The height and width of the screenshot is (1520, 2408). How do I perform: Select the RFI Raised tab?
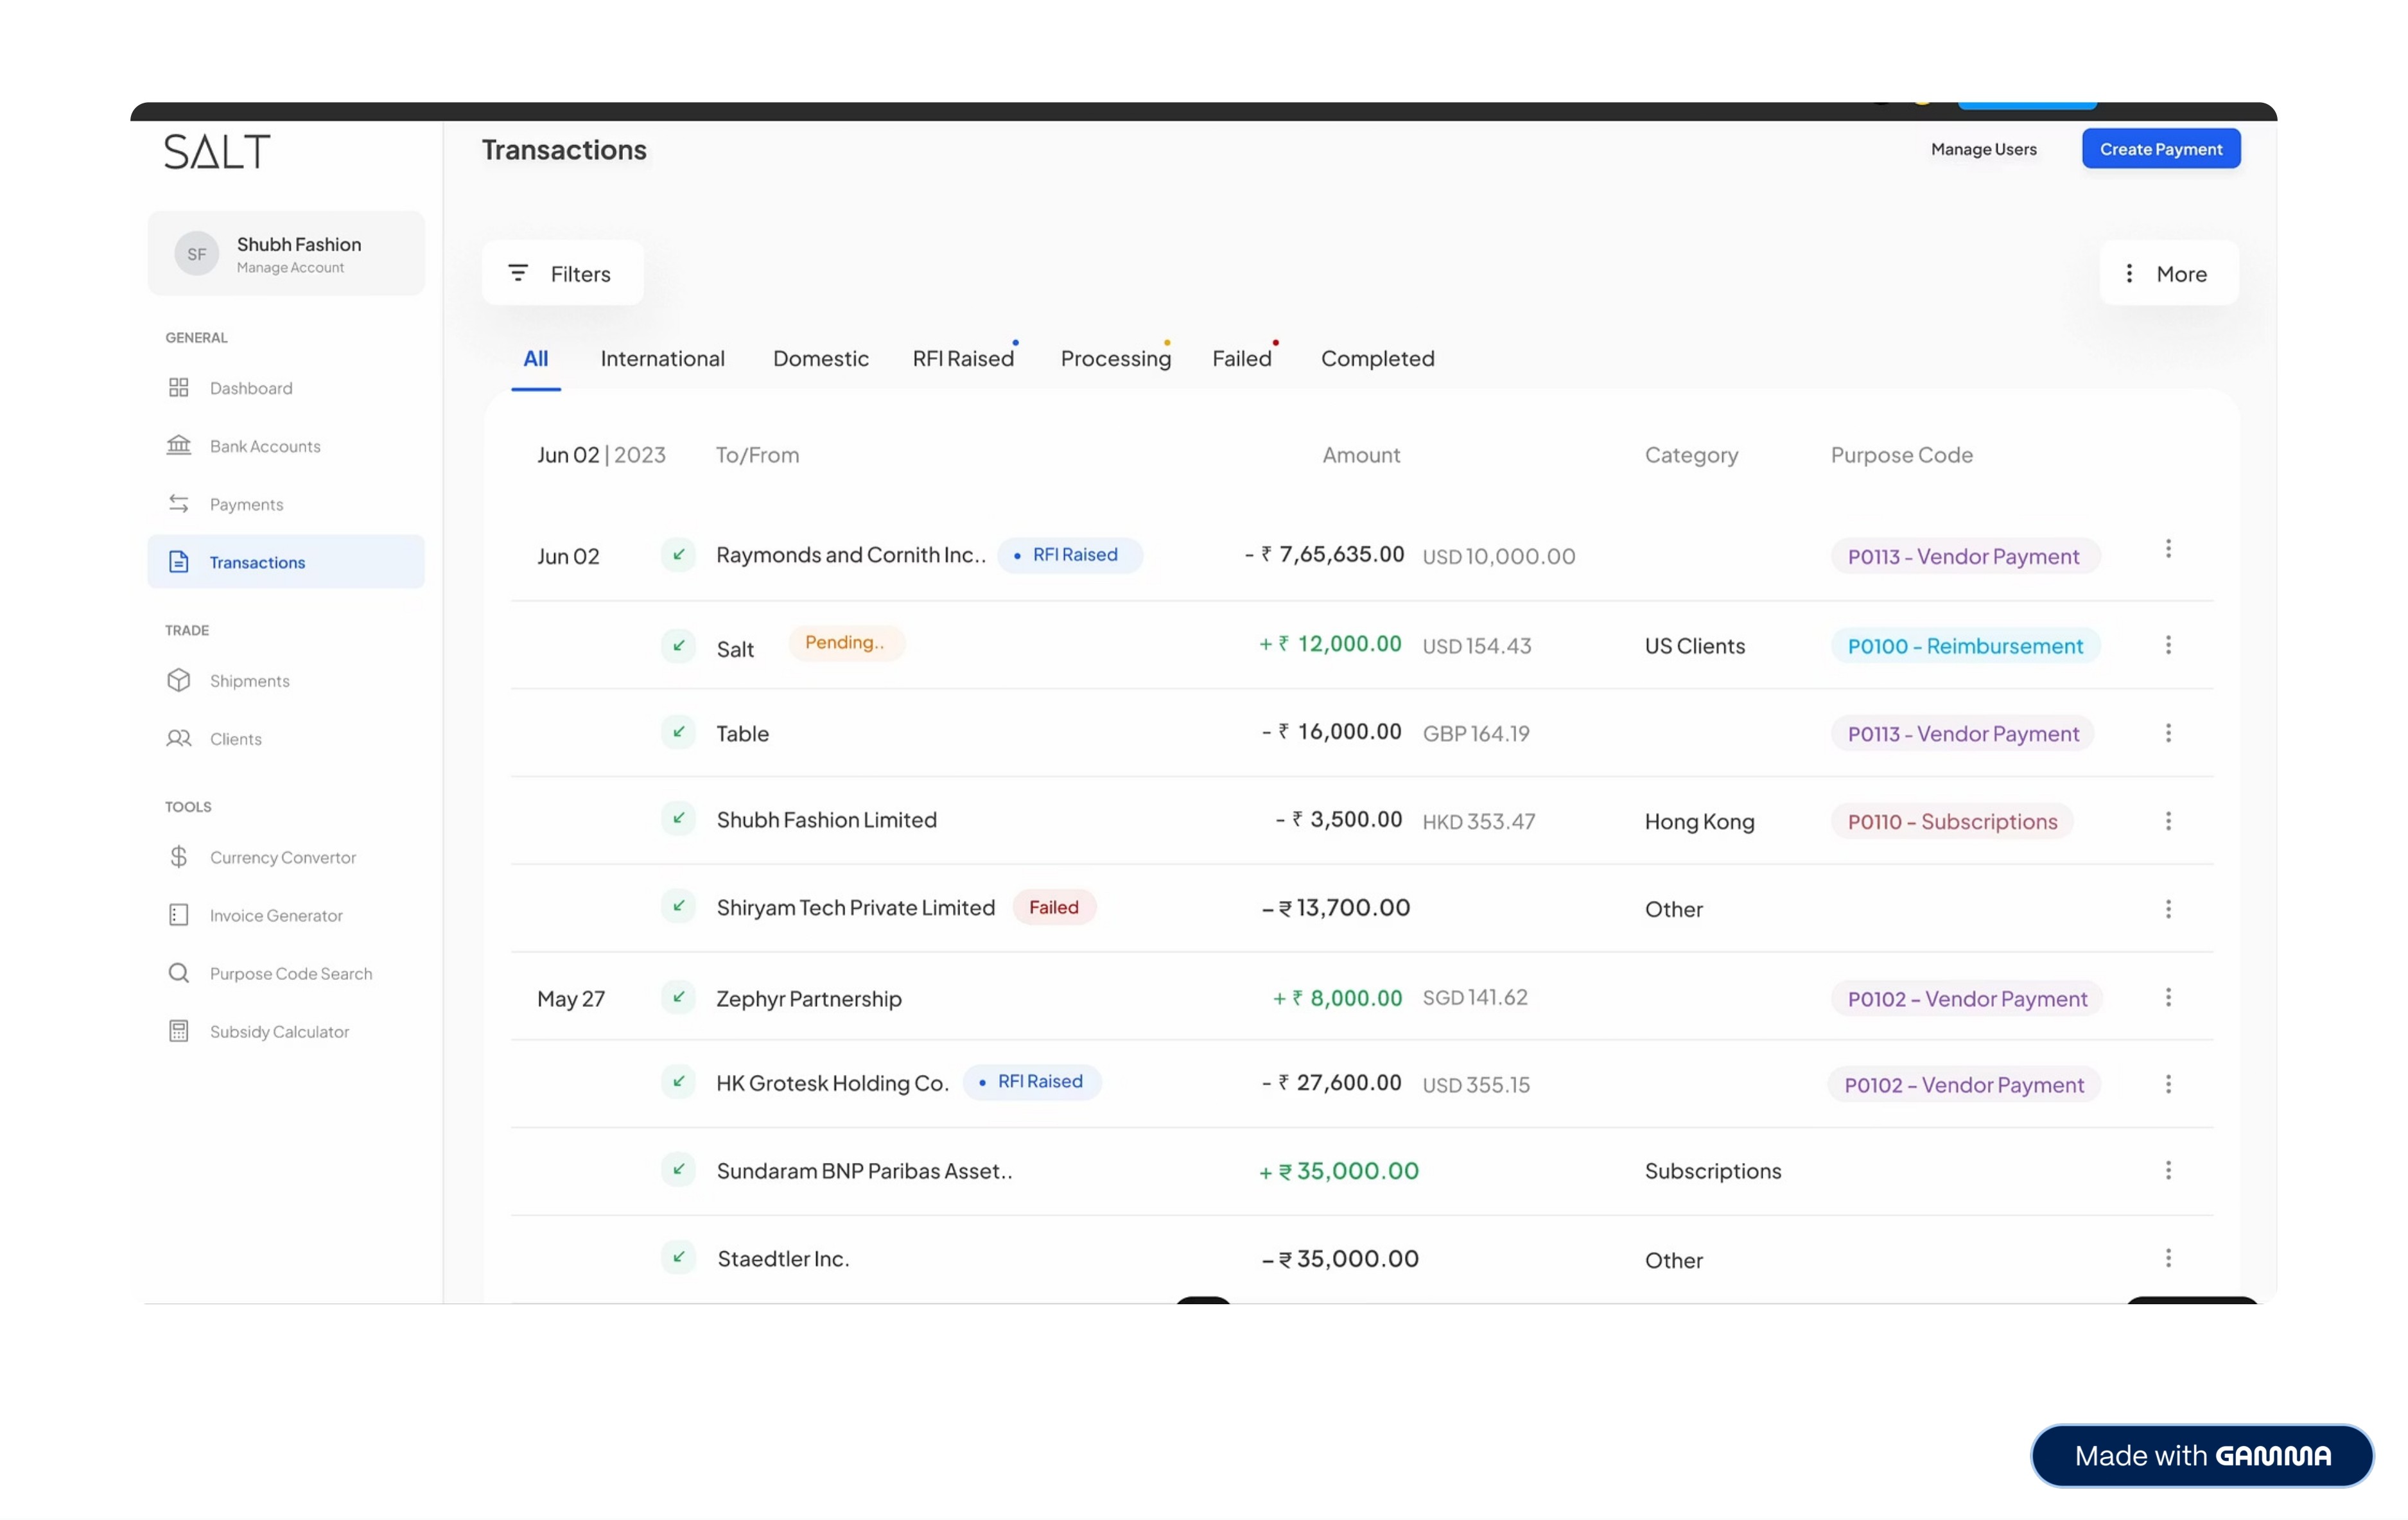pos(962,358)
